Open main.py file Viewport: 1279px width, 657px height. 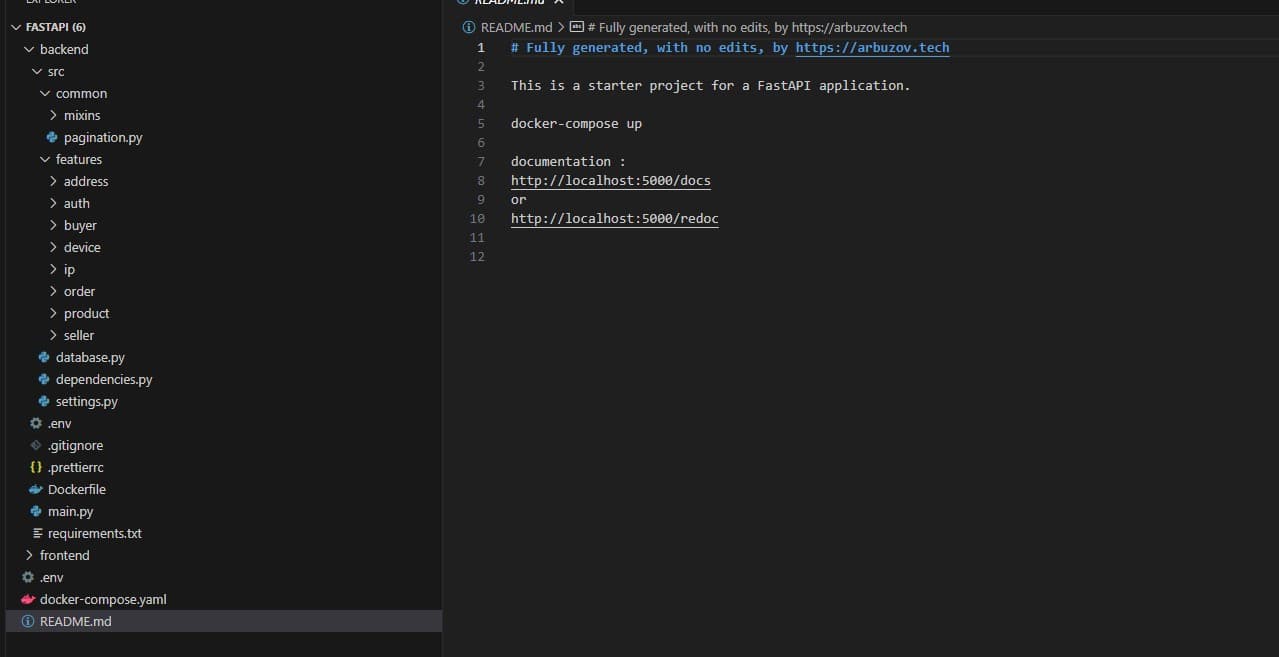tap(70, 511)
